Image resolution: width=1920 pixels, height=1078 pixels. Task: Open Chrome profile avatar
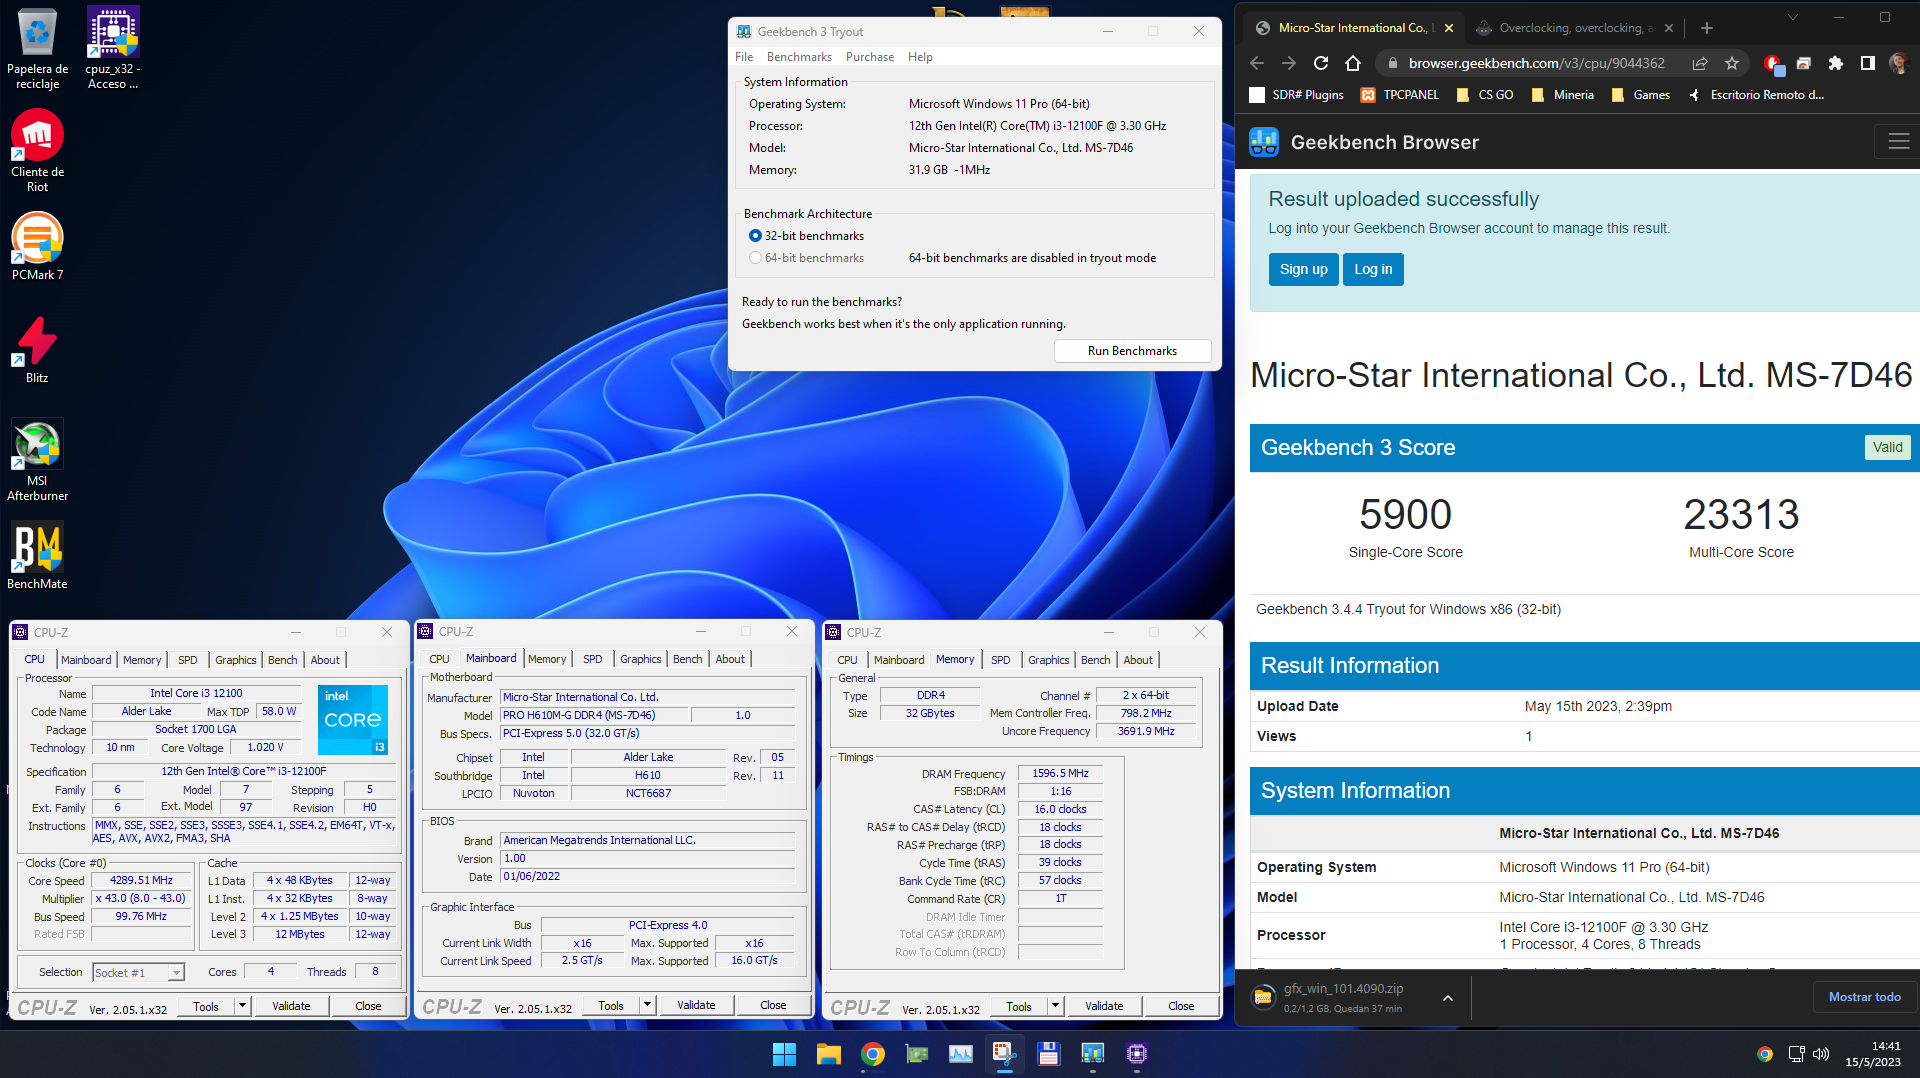coord(1898,63)
